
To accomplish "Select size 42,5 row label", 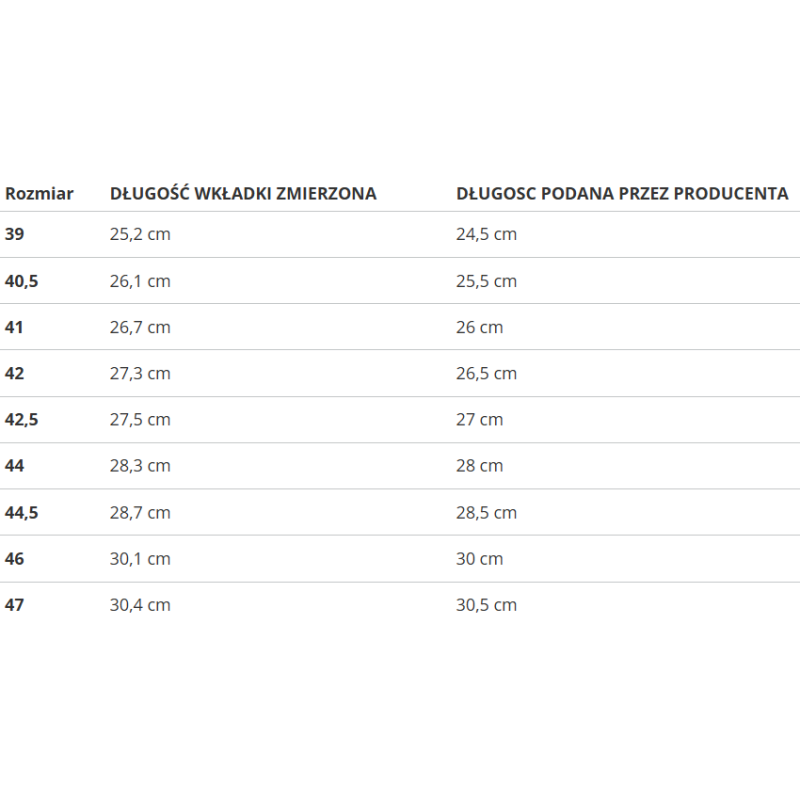I will (21, 420).
